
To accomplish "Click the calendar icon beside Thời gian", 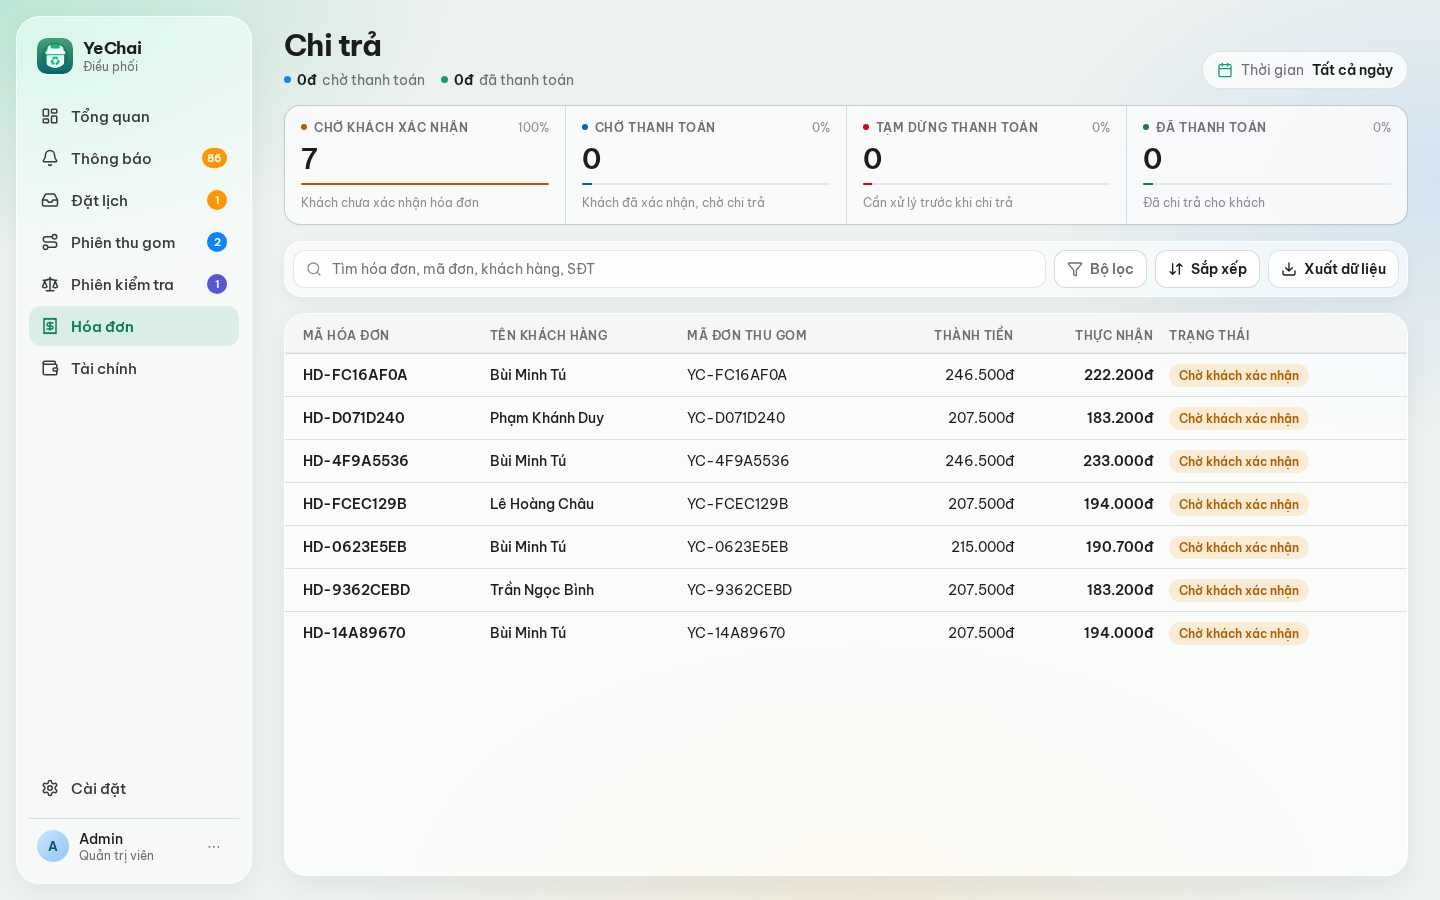I will (x=1225, y=70).
